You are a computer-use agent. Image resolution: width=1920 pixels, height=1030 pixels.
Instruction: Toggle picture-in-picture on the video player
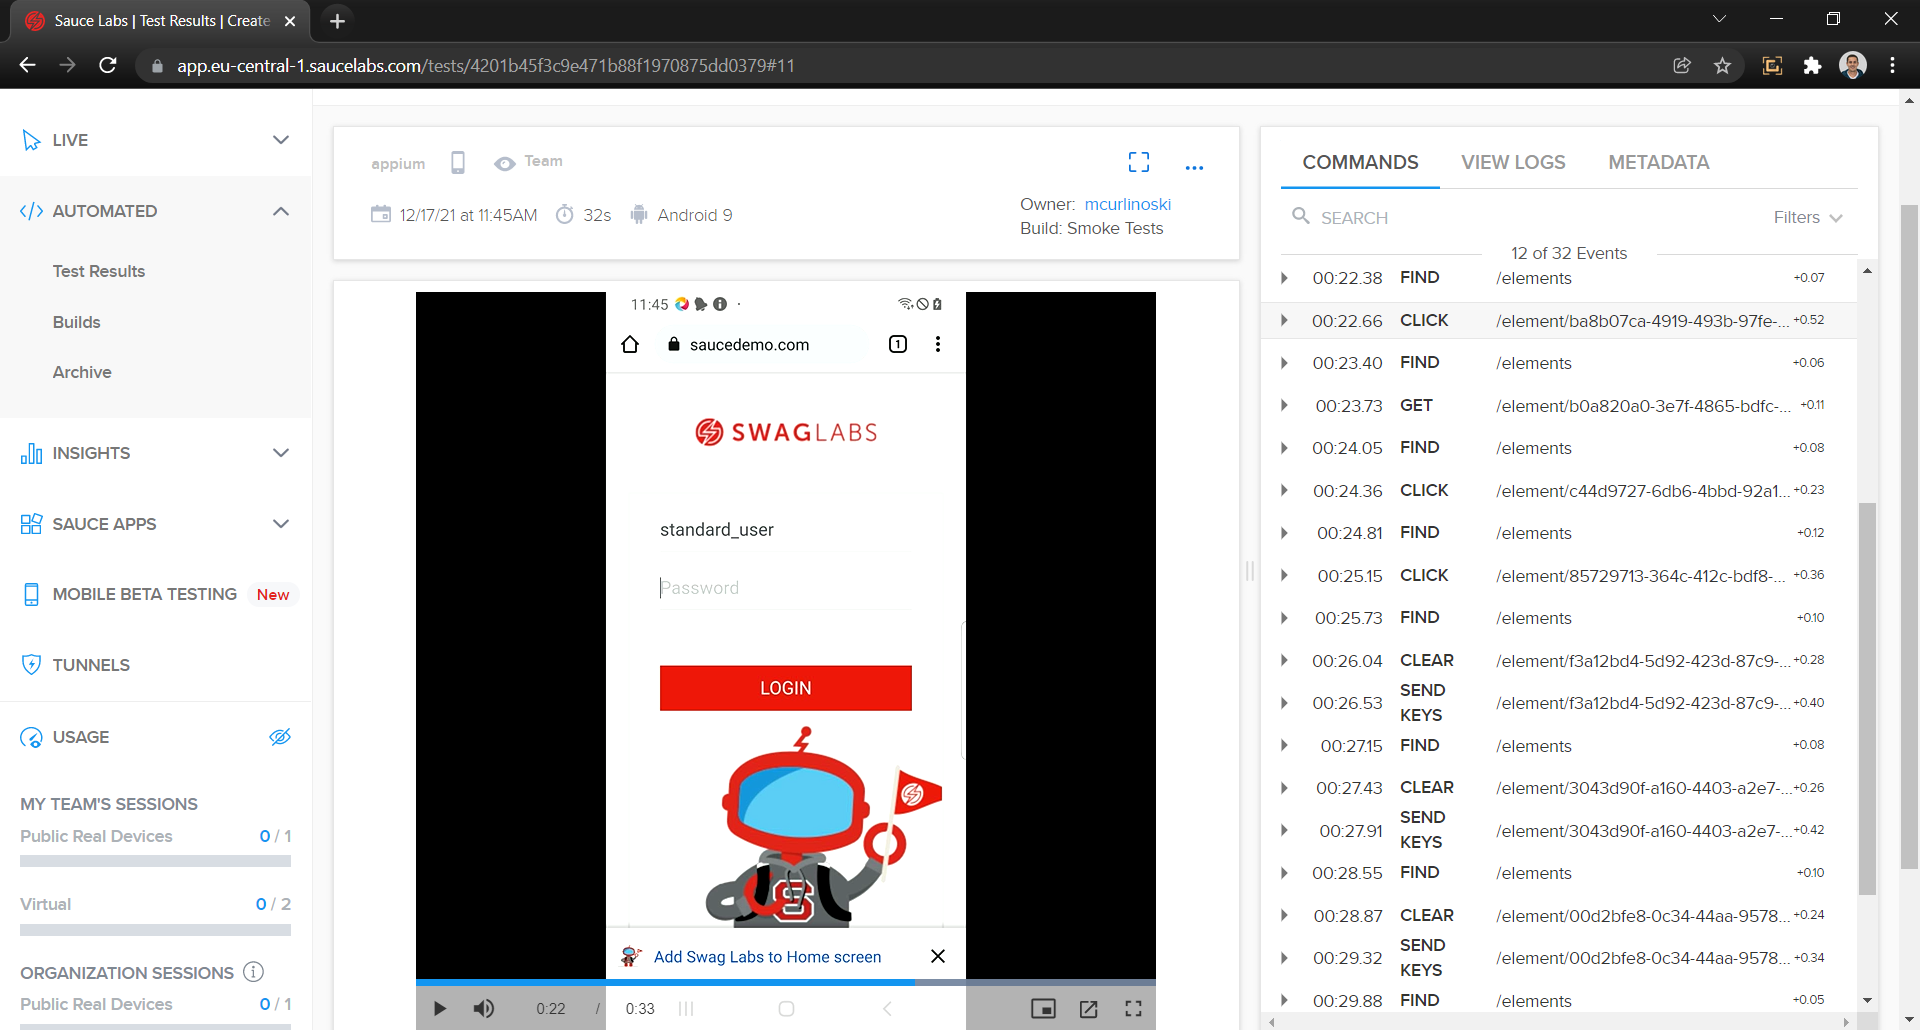click(1043, 1009)
